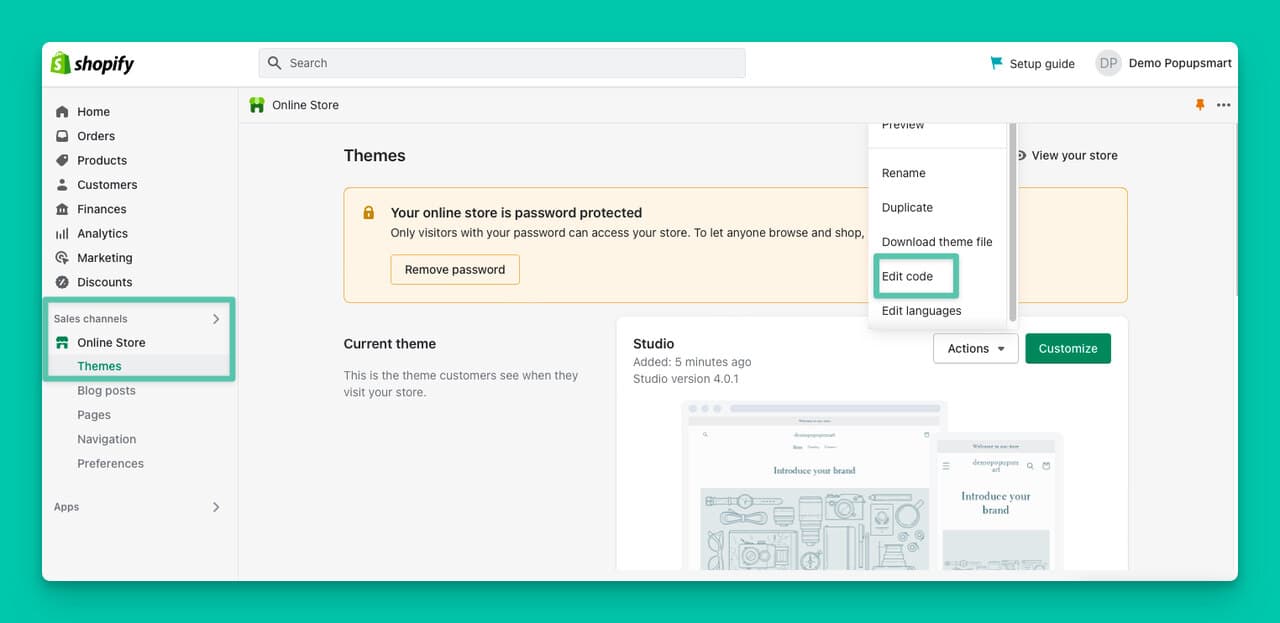The image size is (1280, 623).
Task: Click the orange pin icon
Action: [1200, 105]
